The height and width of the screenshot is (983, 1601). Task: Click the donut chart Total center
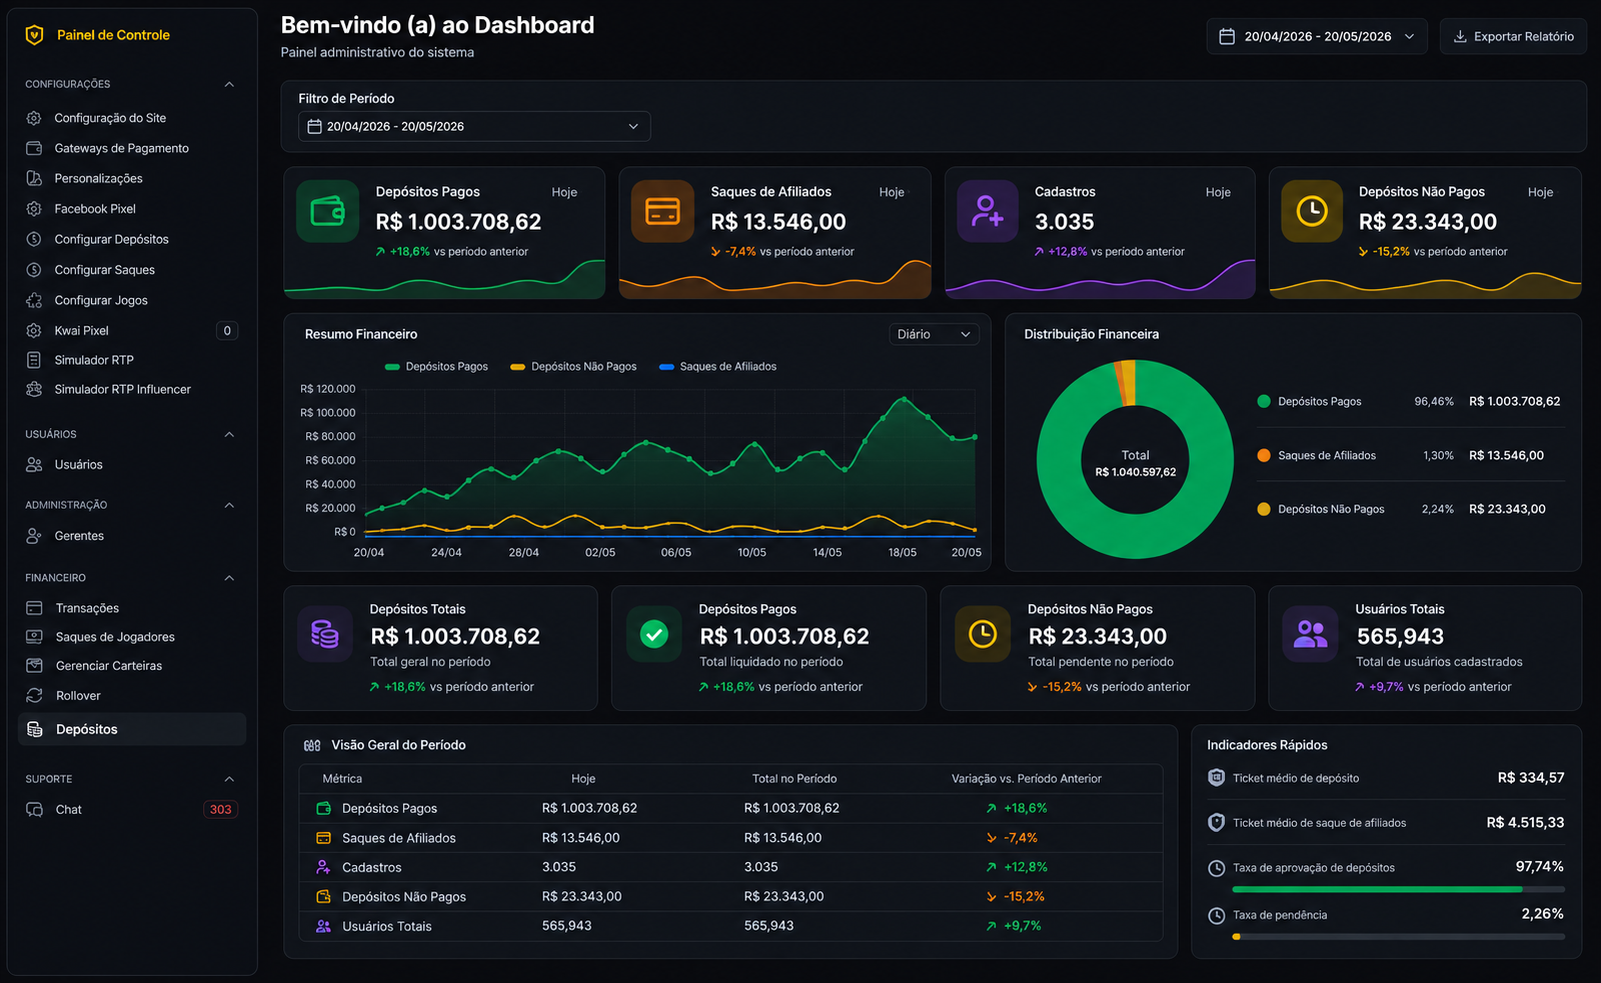[1135, 463]
